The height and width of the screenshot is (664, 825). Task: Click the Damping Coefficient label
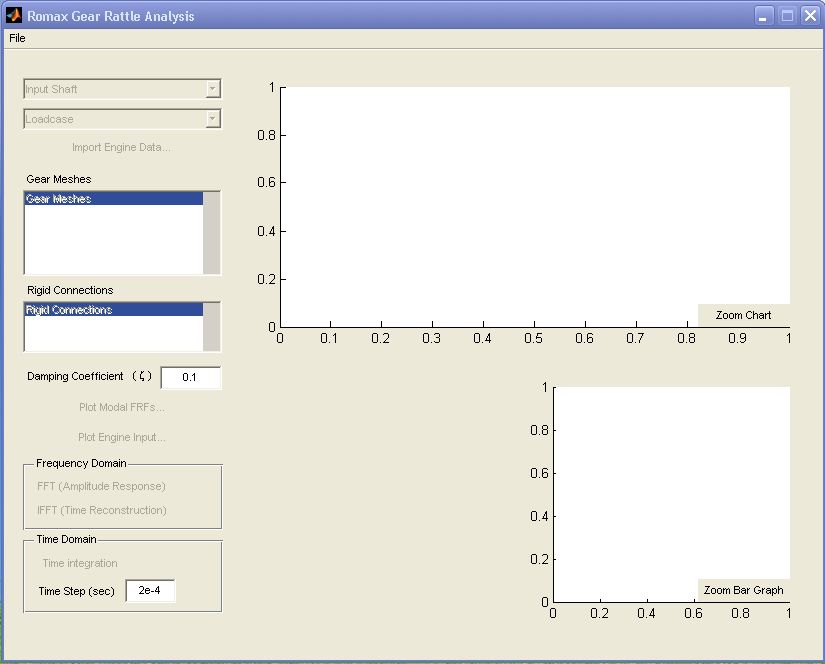[x=89, y=376]
